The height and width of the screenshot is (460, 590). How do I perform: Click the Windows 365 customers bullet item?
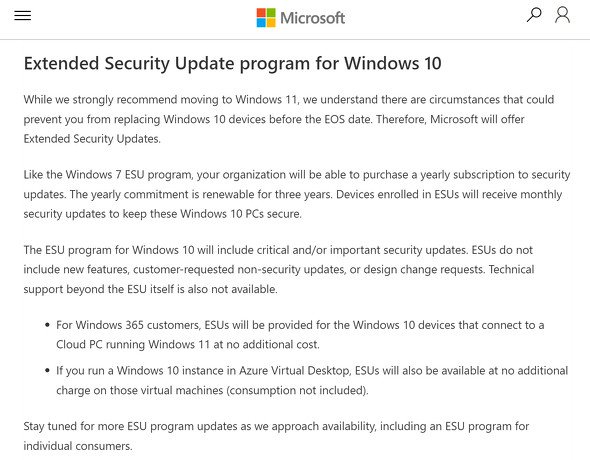click(300, 335)
